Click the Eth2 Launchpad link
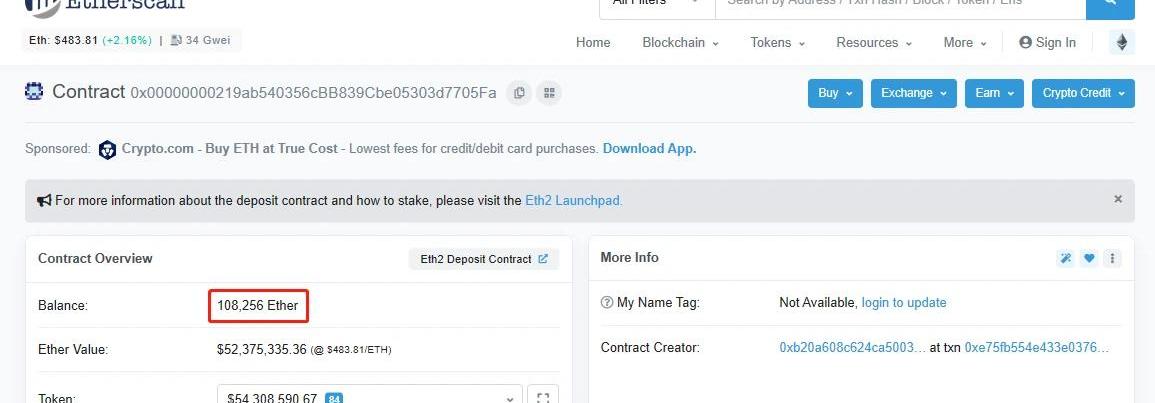Image resolution: width=1155 pixels, height=403 pixels. [x=573, y=200]
